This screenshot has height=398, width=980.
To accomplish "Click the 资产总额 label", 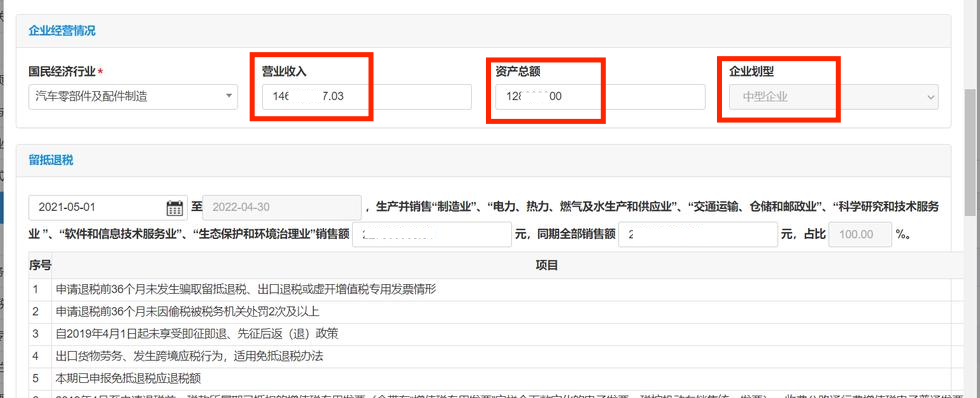I will (x=518, y=71).
